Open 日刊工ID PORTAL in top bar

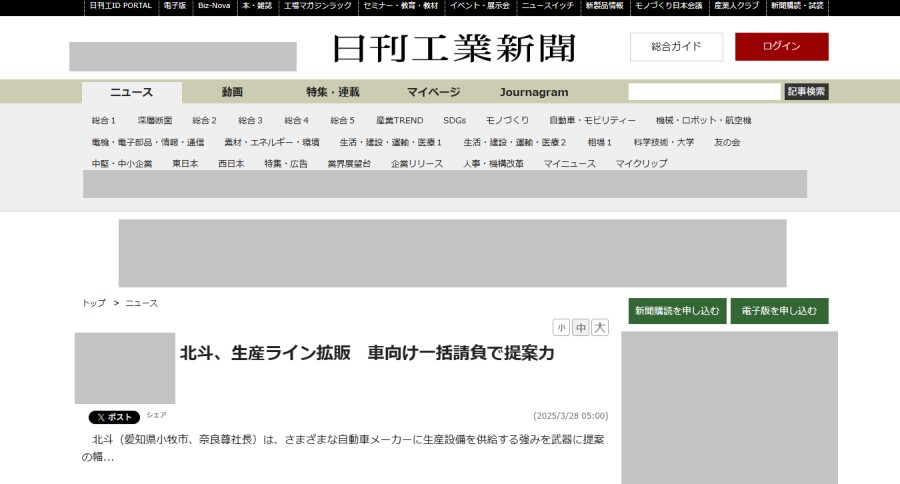pyautogui.click(x=121, y=6)
